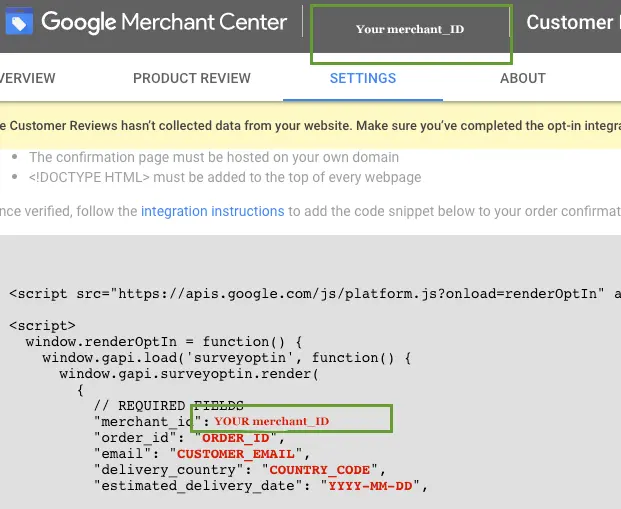
Task: Click the window.renderOptIn function code line
Action: [x=164, y=342]
